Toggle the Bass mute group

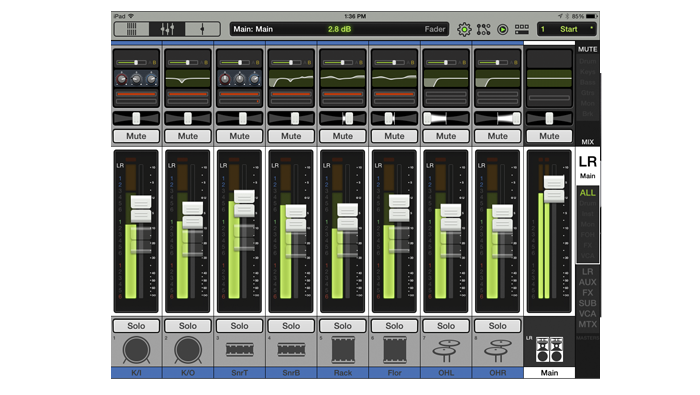tap(588, 83)
